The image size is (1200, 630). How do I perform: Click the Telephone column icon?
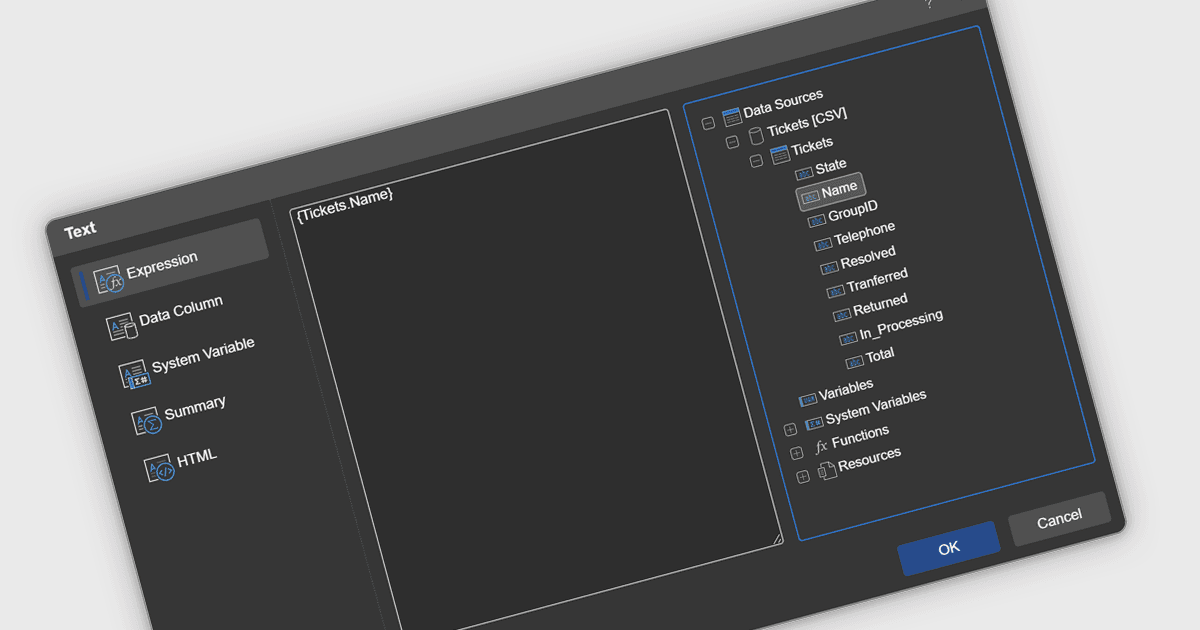[823, 244]
